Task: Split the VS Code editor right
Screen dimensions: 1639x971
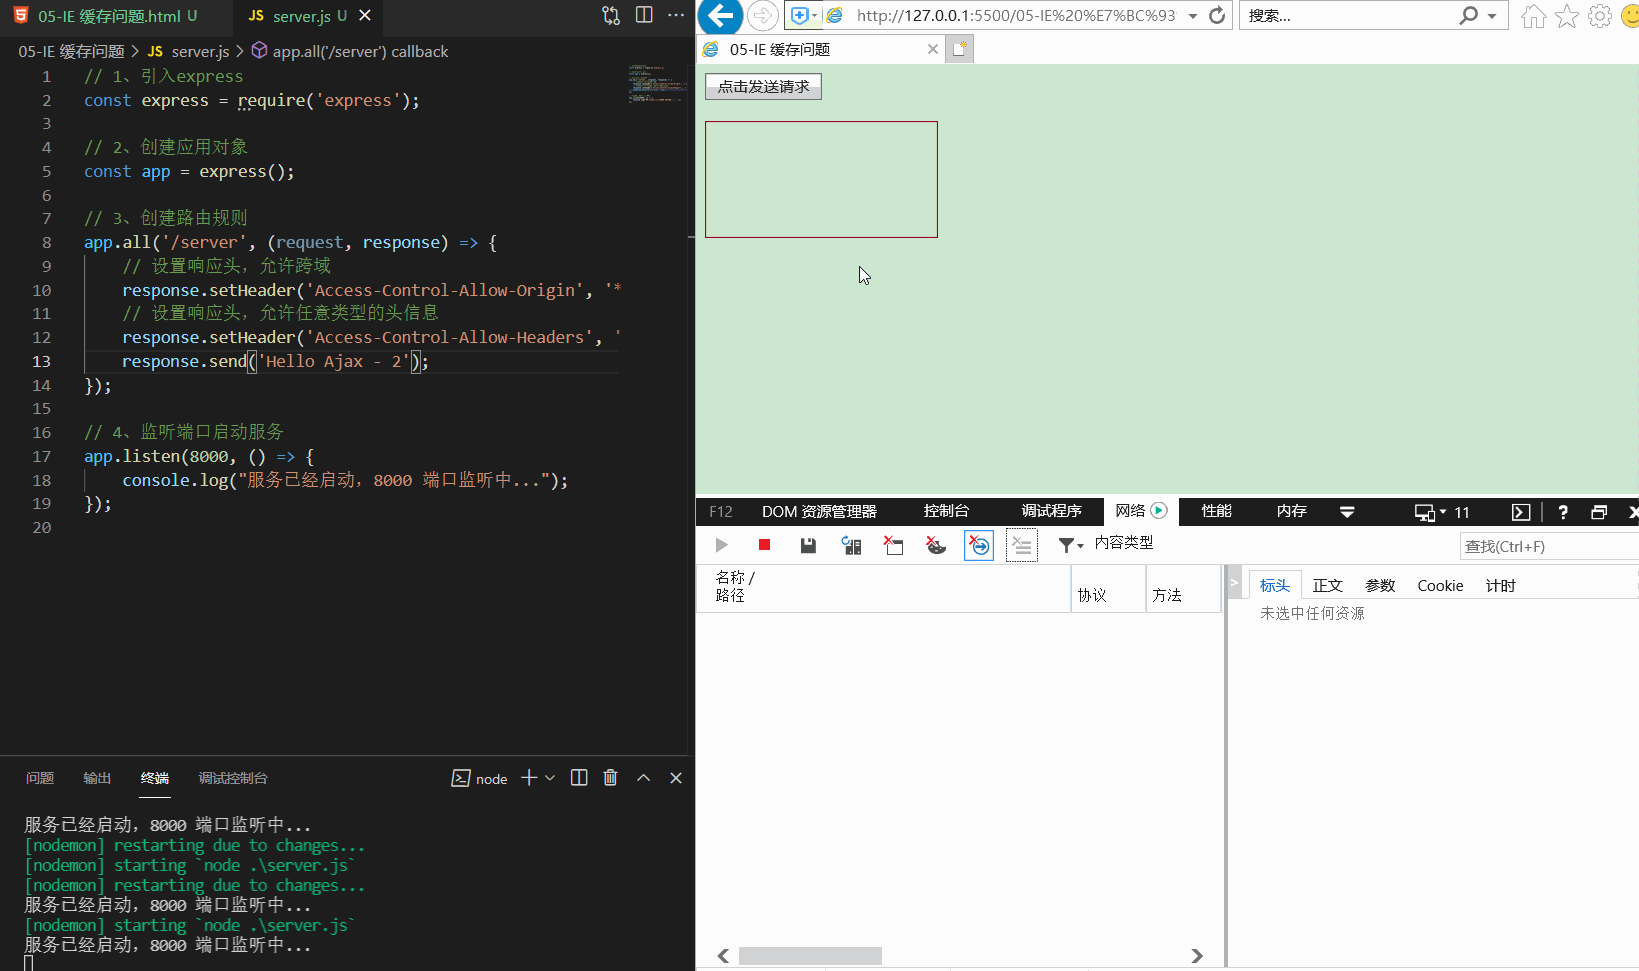Action: coord(644,16)
